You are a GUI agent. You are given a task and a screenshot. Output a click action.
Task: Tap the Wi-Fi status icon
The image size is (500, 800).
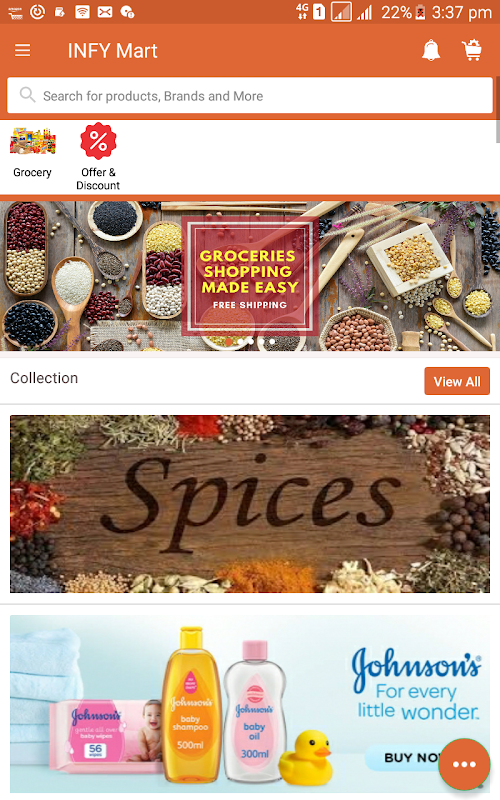click(x=83, y=12)
